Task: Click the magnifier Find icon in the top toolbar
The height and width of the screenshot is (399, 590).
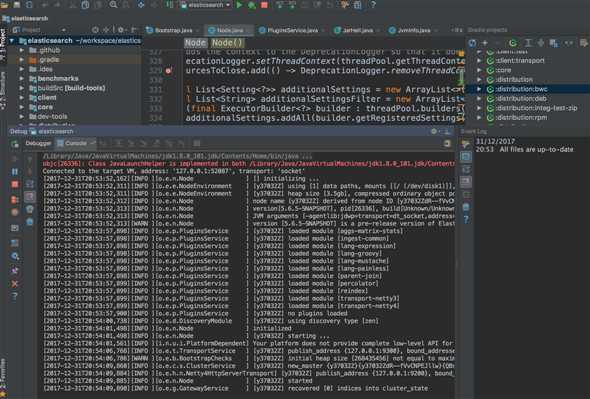Action: tap(113, 5)
